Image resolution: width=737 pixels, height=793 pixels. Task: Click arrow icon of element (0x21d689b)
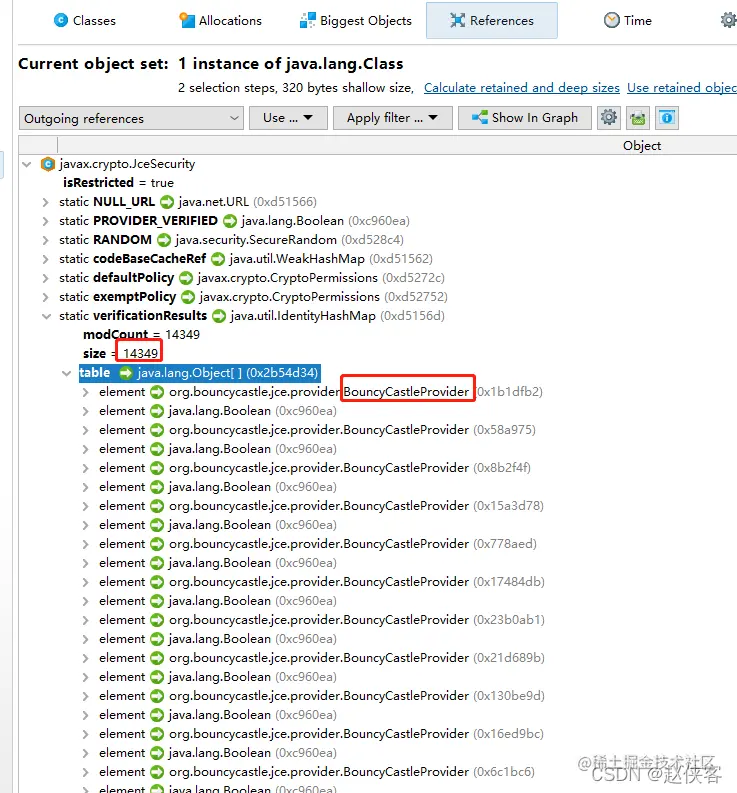click(x=157, y=658)
